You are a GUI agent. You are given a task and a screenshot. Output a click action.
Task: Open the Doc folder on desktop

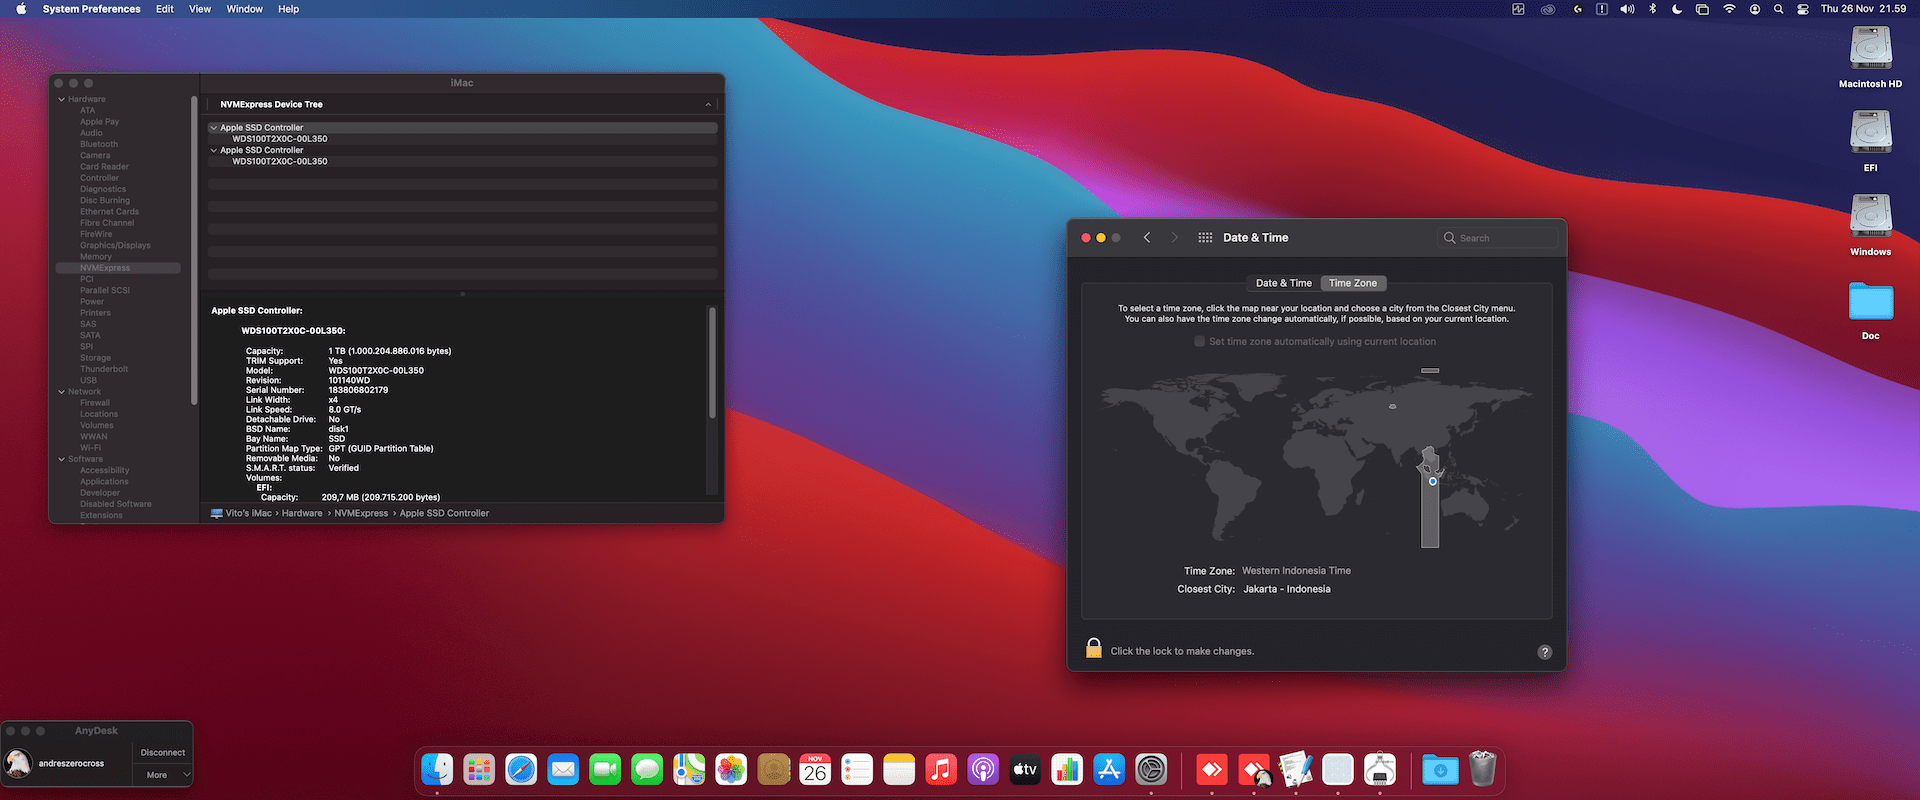coord(1870,310)
